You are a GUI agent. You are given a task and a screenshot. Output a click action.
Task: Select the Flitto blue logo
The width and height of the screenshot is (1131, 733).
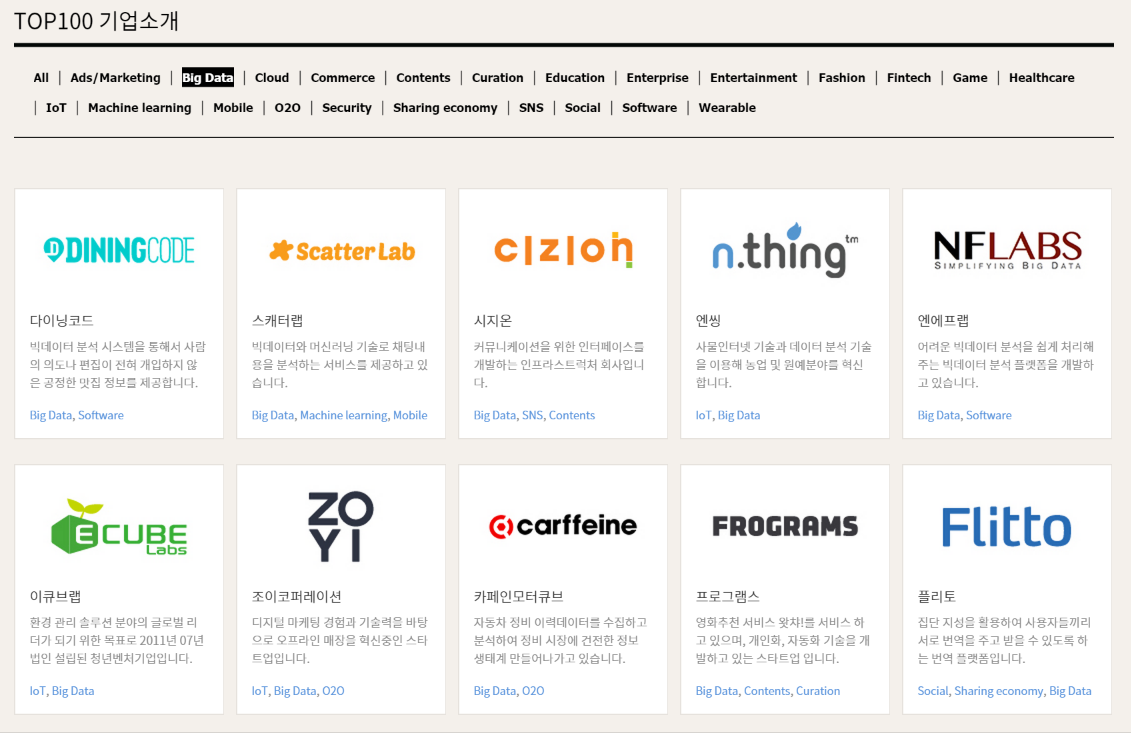point(1007,527)
